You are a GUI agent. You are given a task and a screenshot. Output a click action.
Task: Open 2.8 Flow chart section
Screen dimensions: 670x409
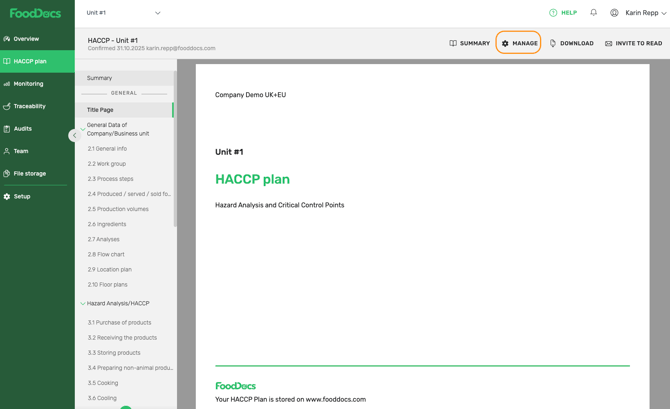pos(106,254)
